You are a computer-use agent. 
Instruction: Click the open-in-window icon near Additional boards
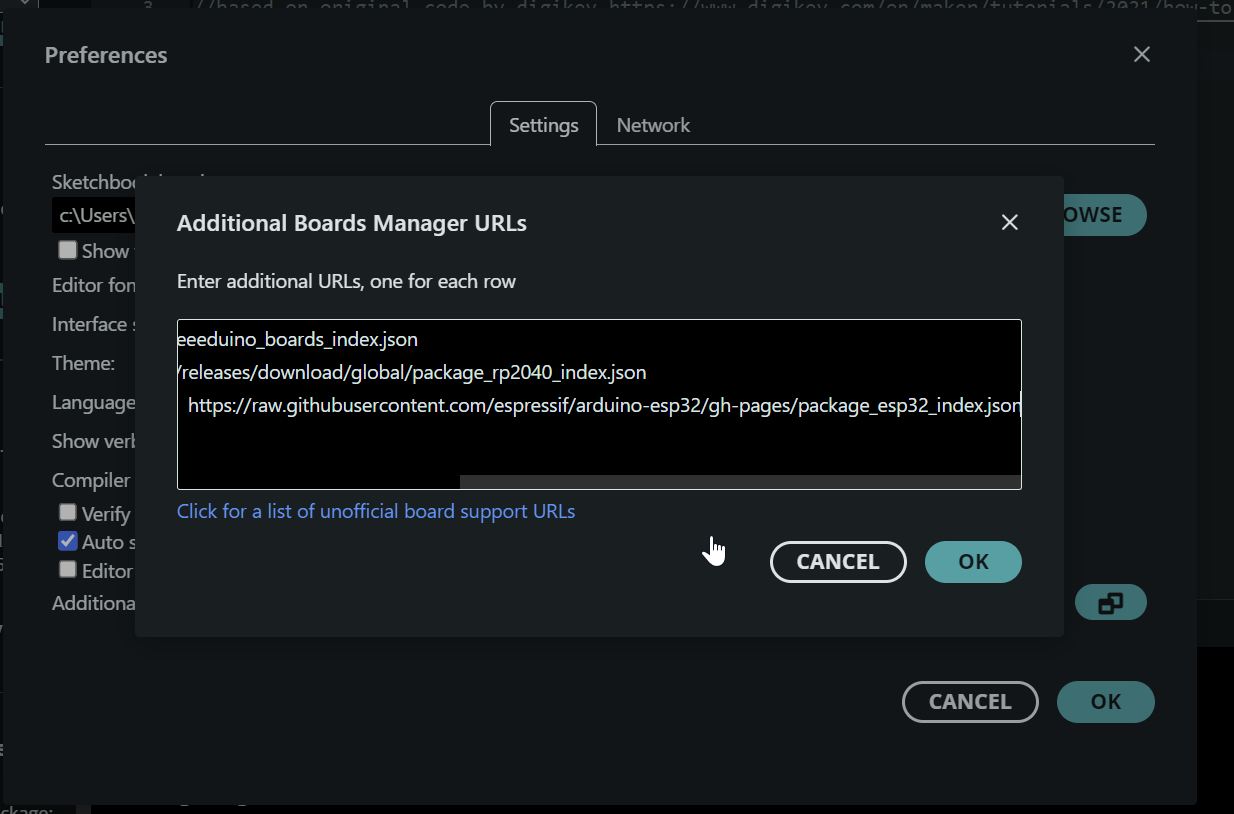click(x=1111, y=602)
